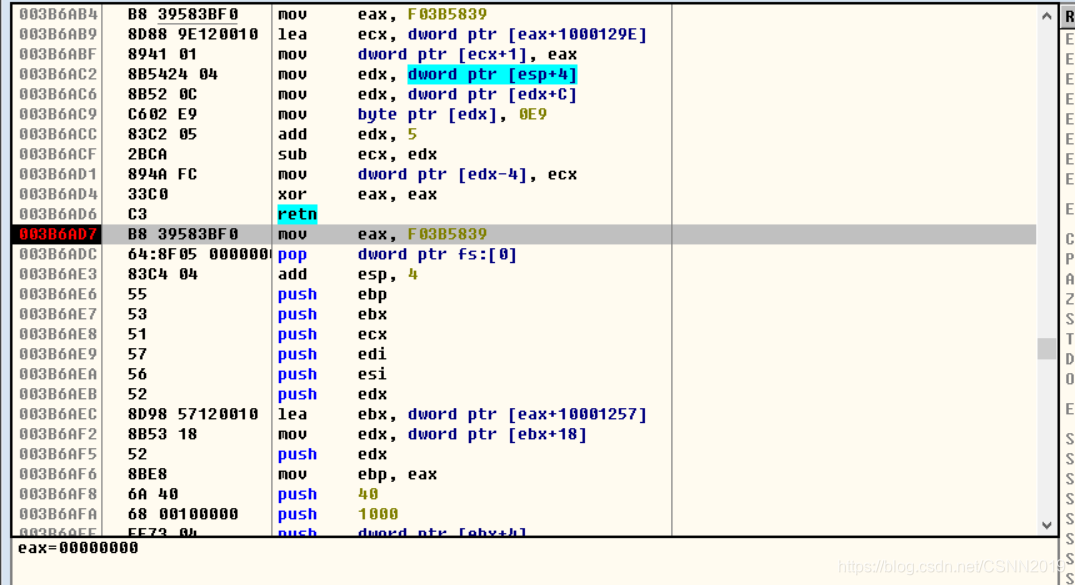This screenshot has width=1075, height=585.
Task: Click the scroll up arrow of disassembly pane
Action: (1046, 16)
